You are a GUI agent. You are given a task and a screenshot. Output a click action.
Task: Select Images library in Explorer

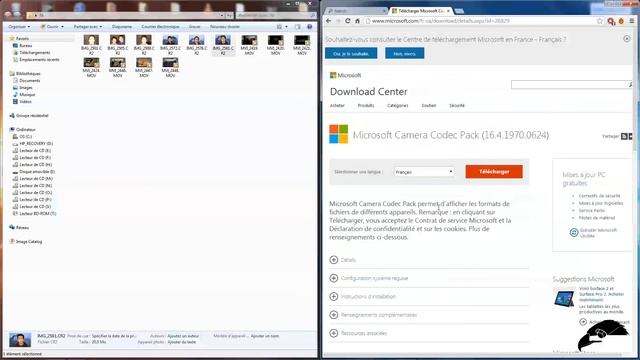pos(26,88)
